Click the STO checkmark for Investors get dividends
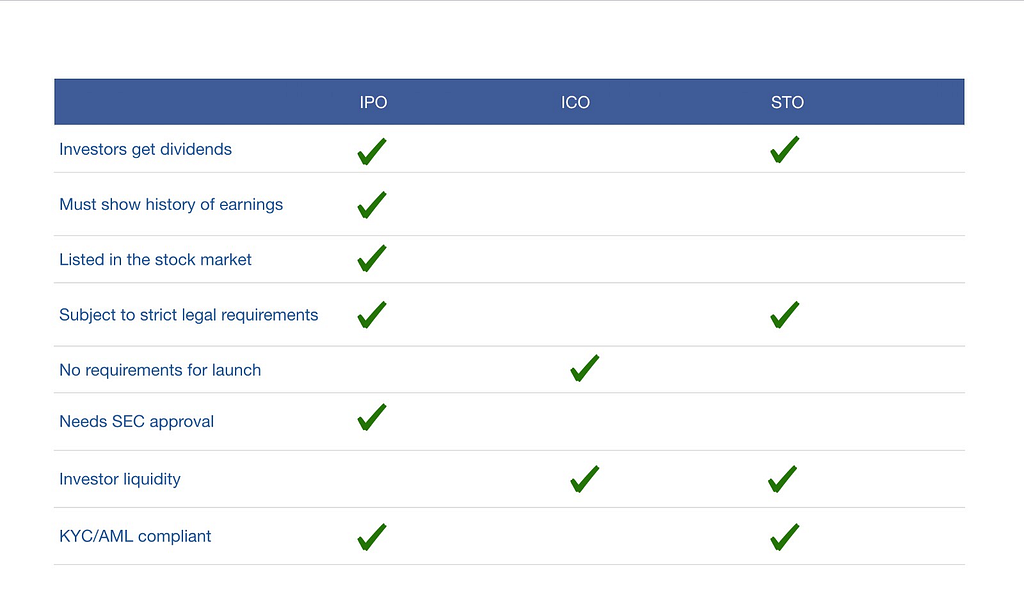Screen dimensions: 1024x613 [784, 149]
